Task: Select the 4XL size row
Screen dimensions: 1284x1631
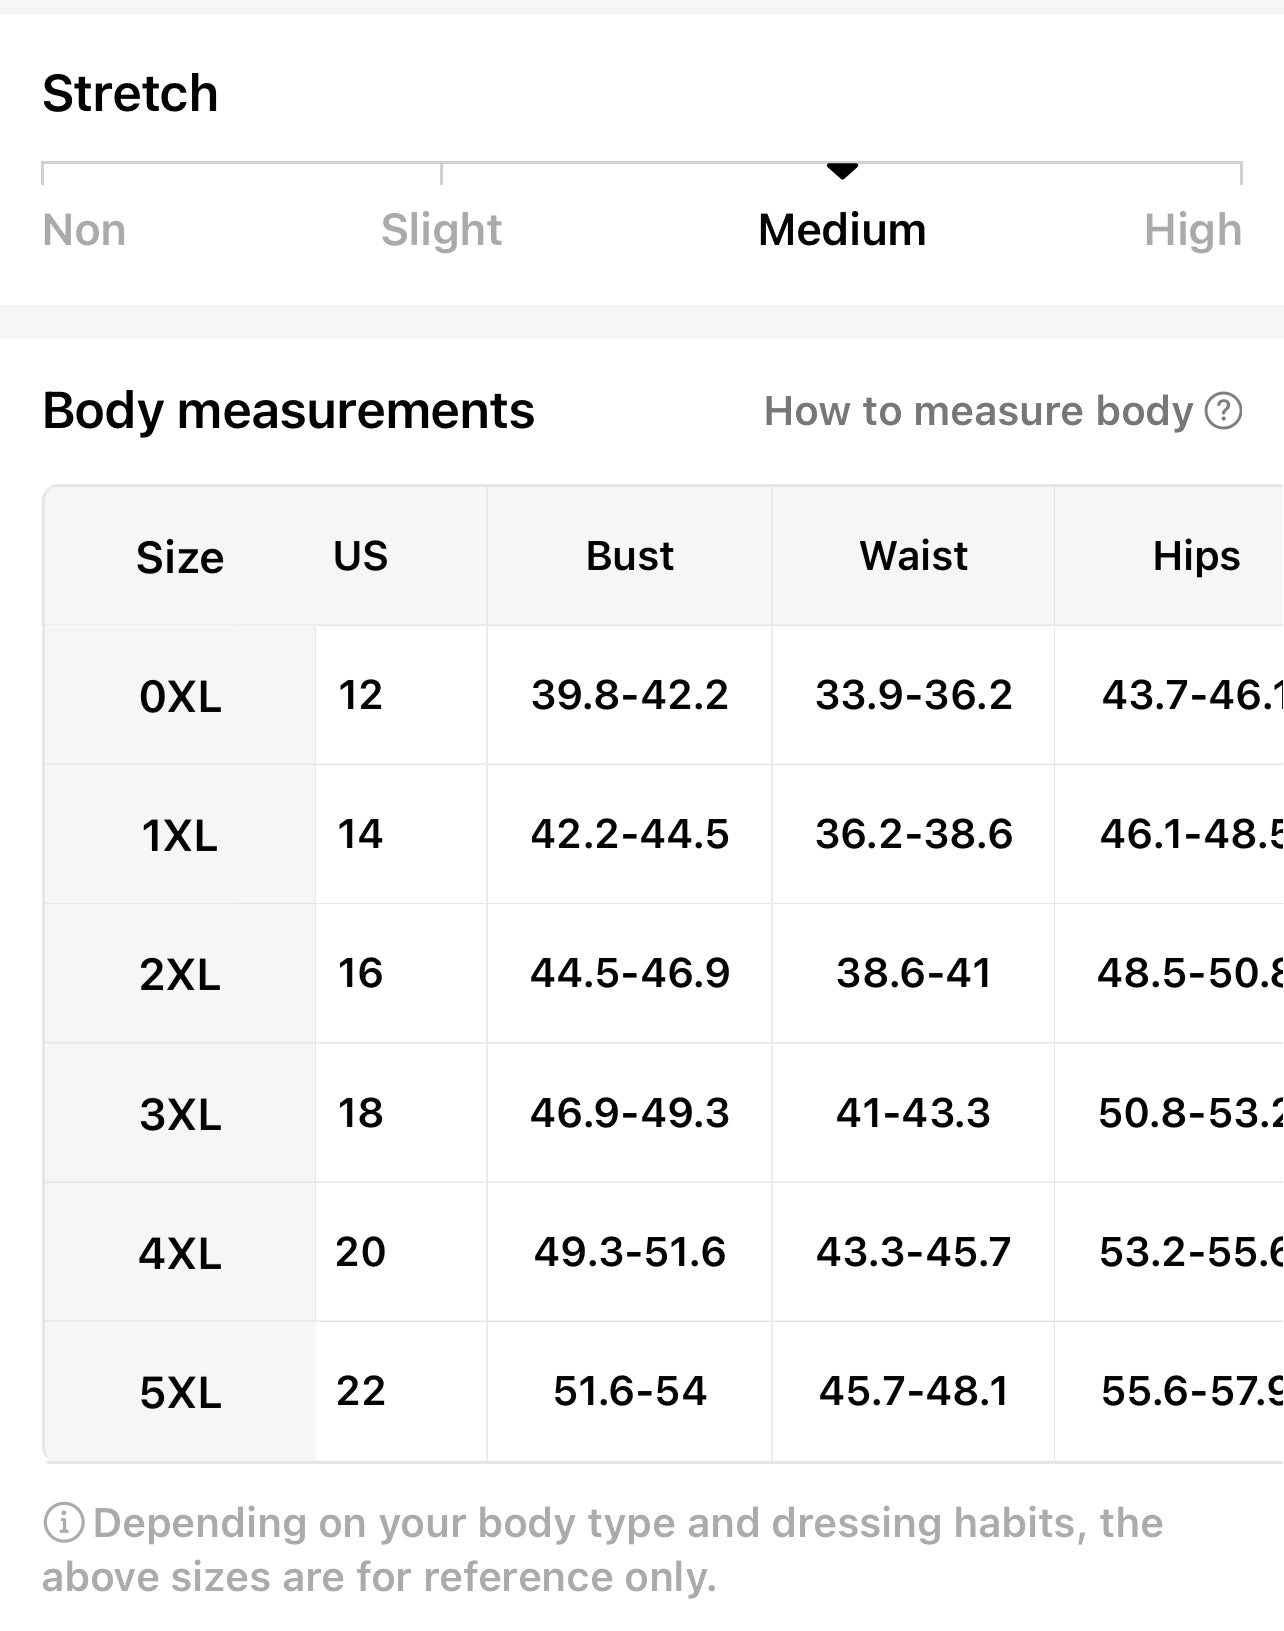Action: [x=180, y=1253]
